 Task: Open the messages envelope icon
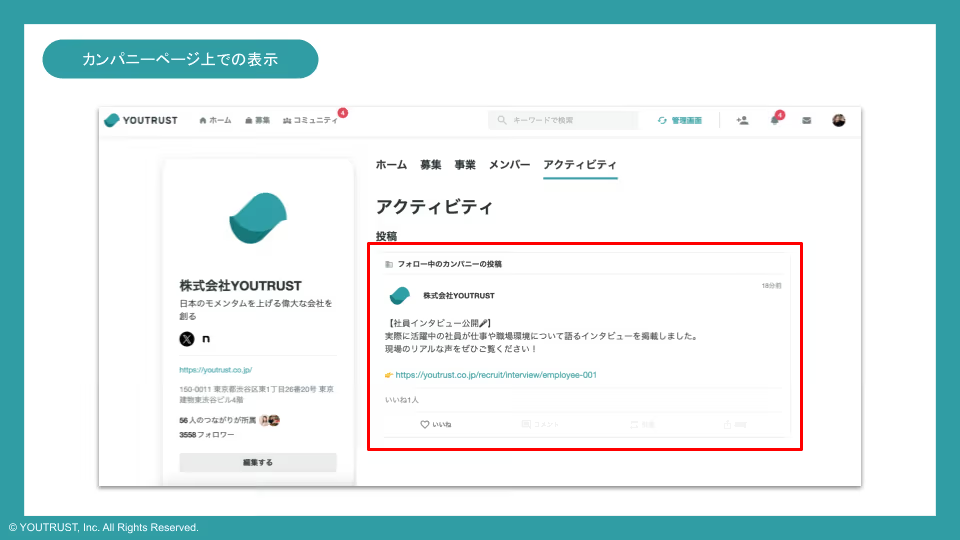tap(806, 121)
